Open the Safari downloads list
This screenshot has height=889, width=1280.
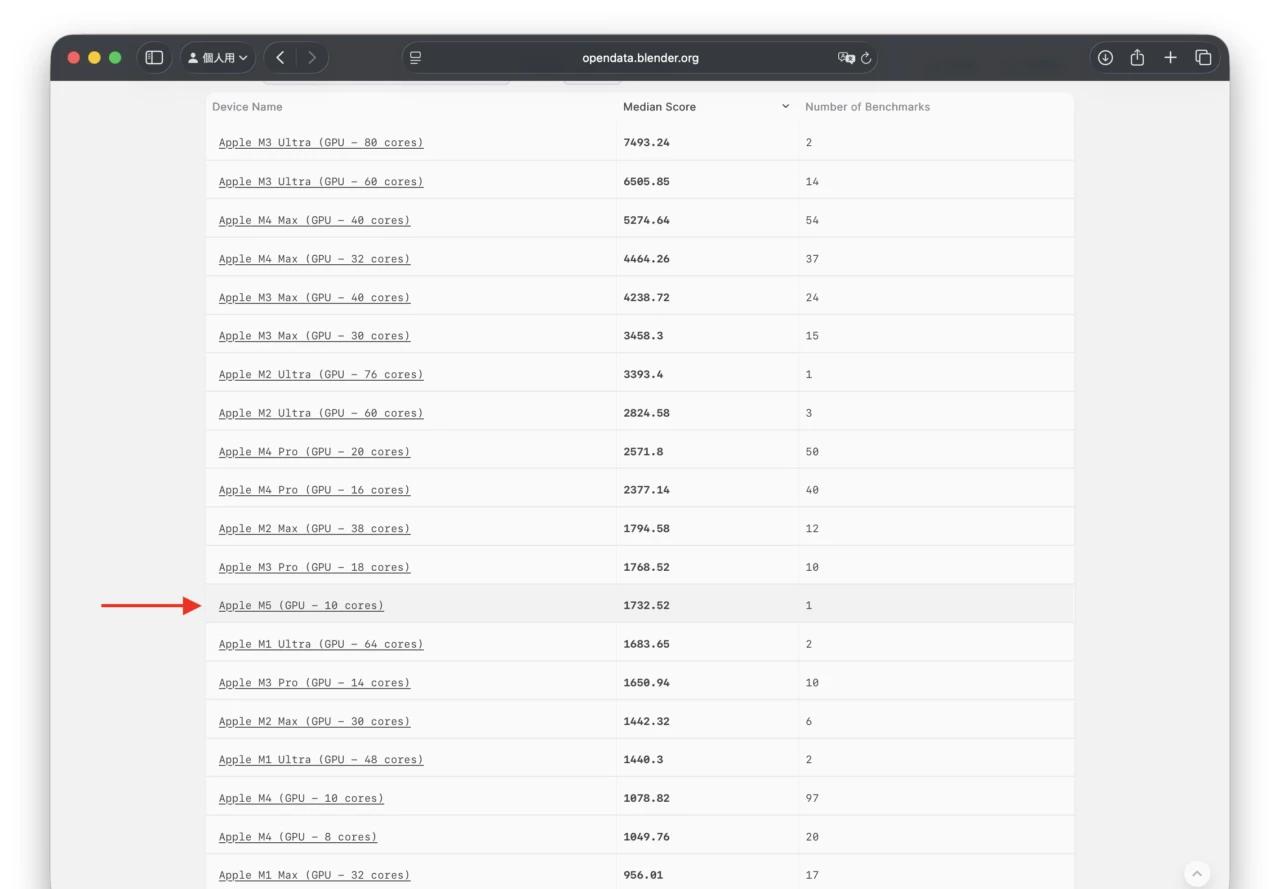click(x=1105, y=58)
